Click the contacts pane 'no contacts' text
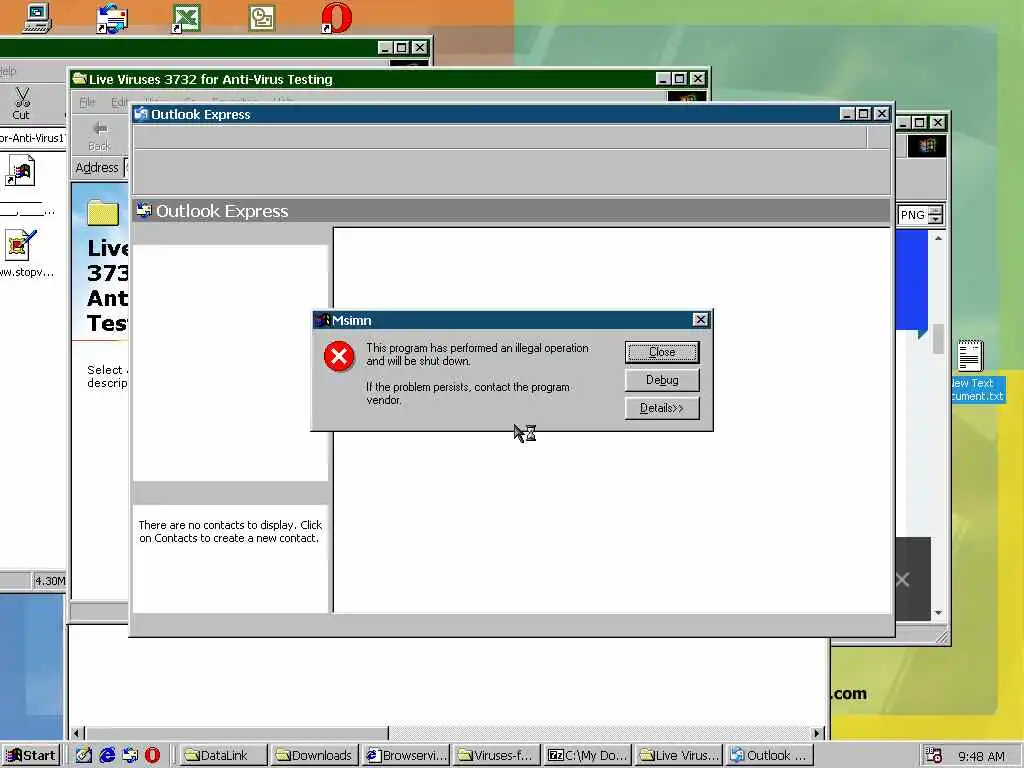This screenshot has height=768, width=1024. click(230, 532)
